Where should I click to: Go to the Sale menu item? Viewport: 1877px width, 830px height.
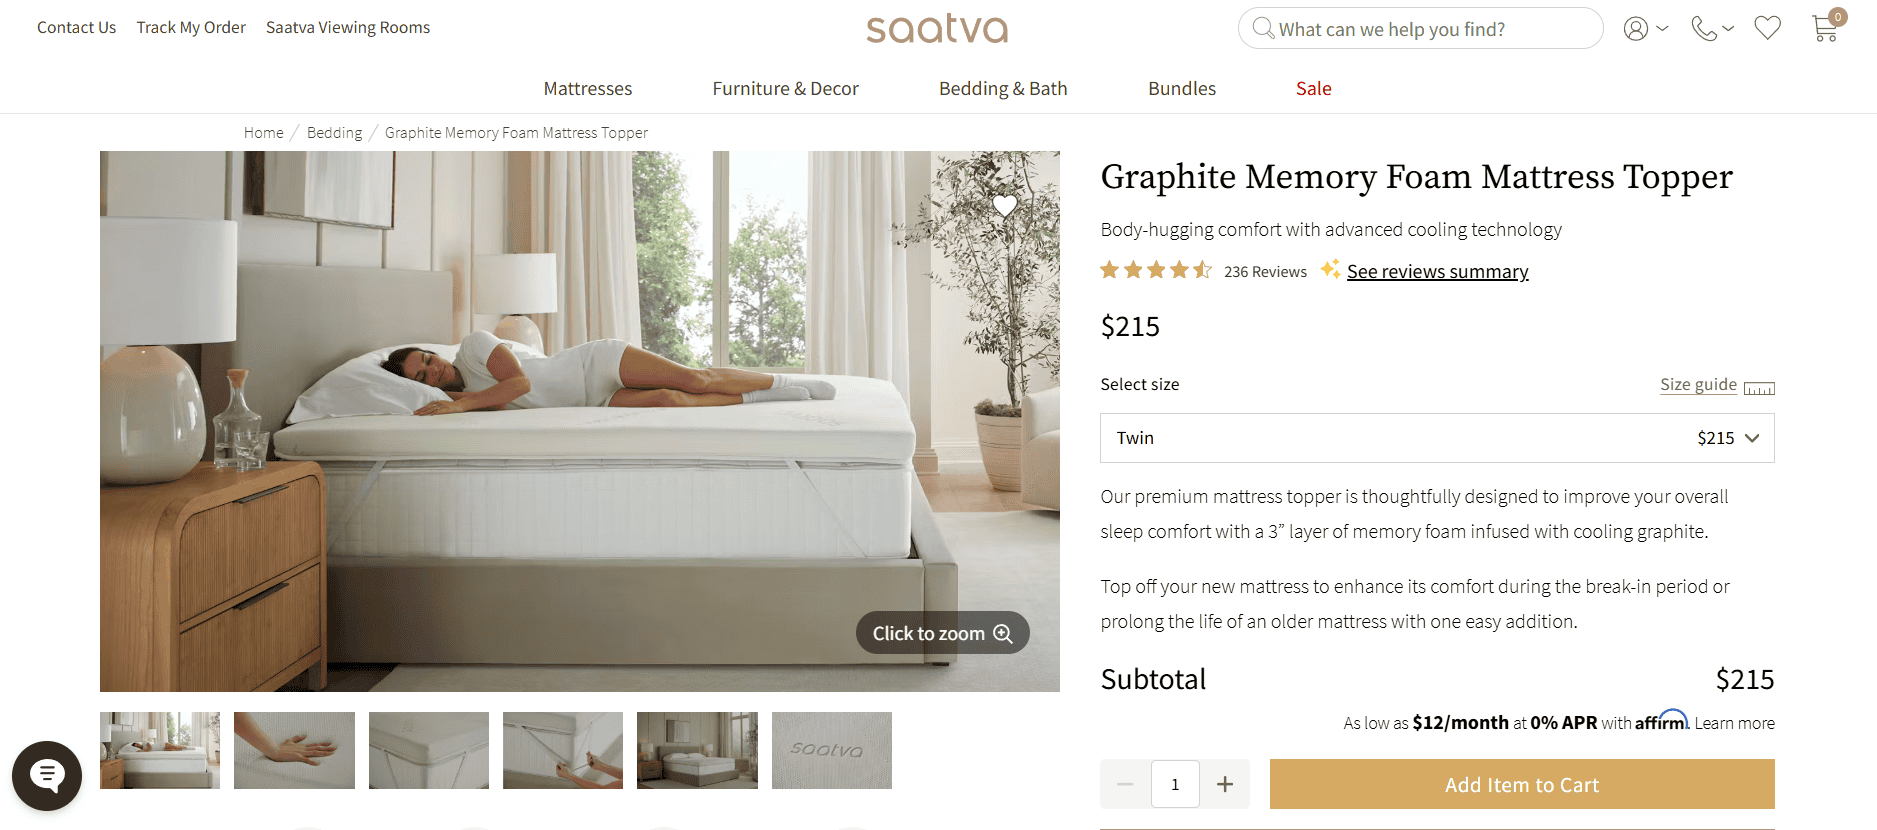pyautogui.click(x=1313, y=88)
